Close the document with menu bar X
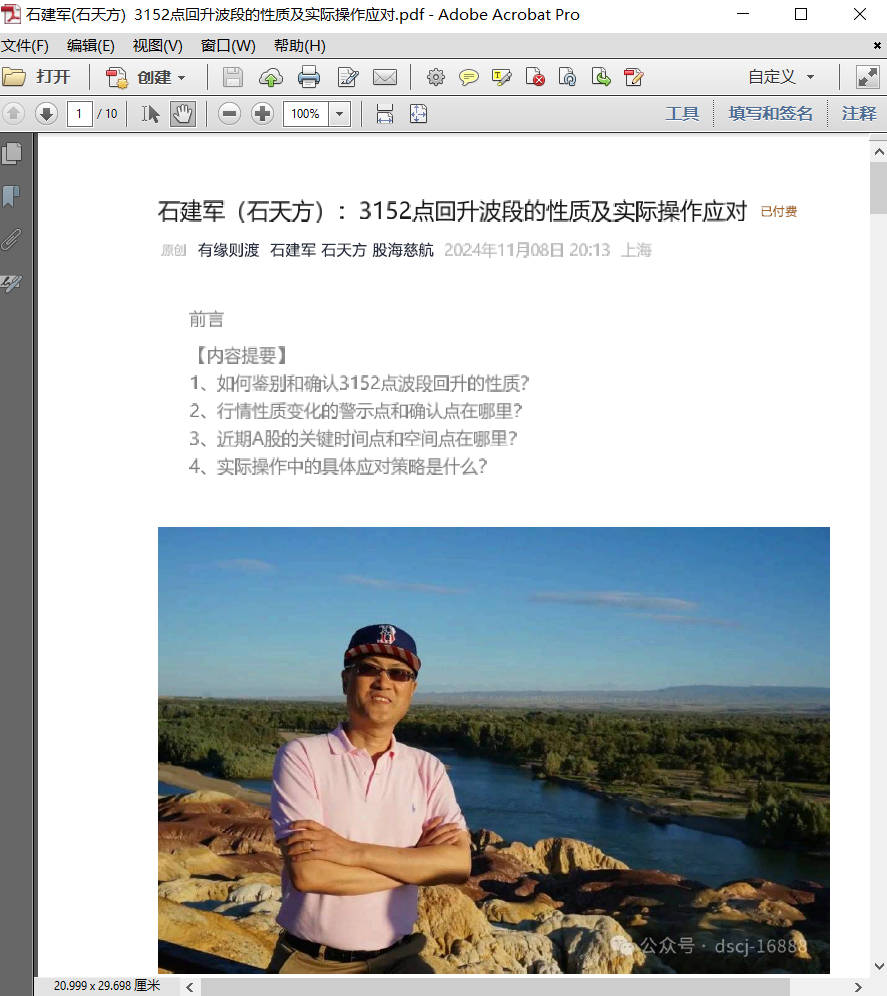This screenshot has height=996, width=887. (x=877, y=46)
